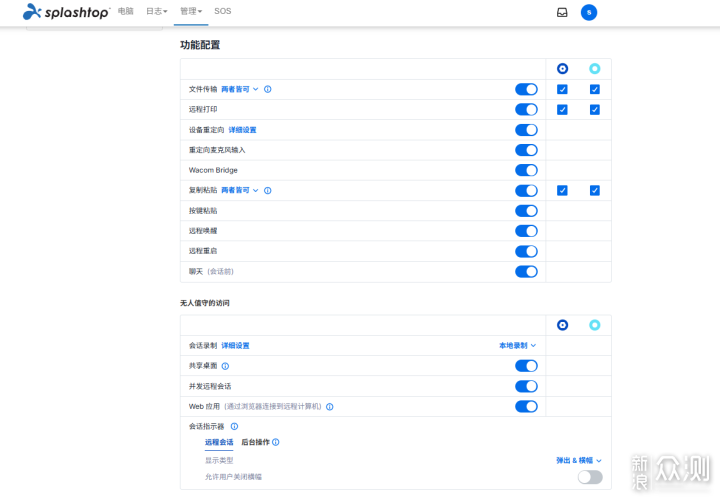Enable the 允许用户关闭横幅 switch
Viewport: 720px width, 500px height.
(590, 477)
